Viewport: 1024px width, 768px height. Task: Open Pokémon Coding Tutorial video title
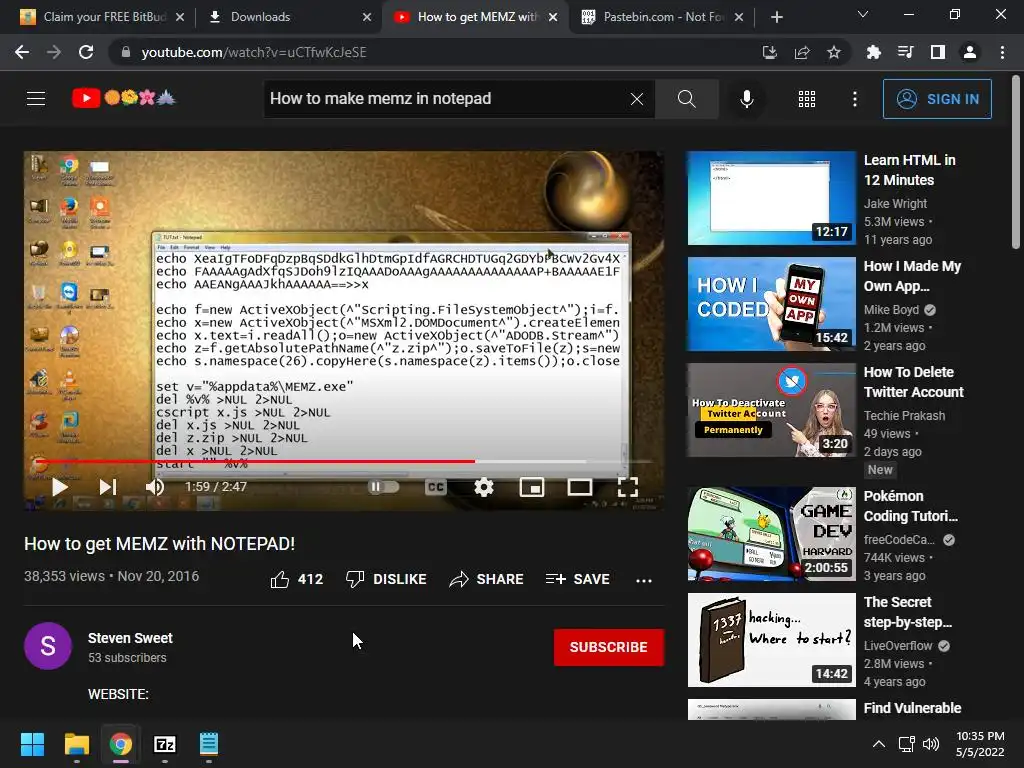(910, 506)
